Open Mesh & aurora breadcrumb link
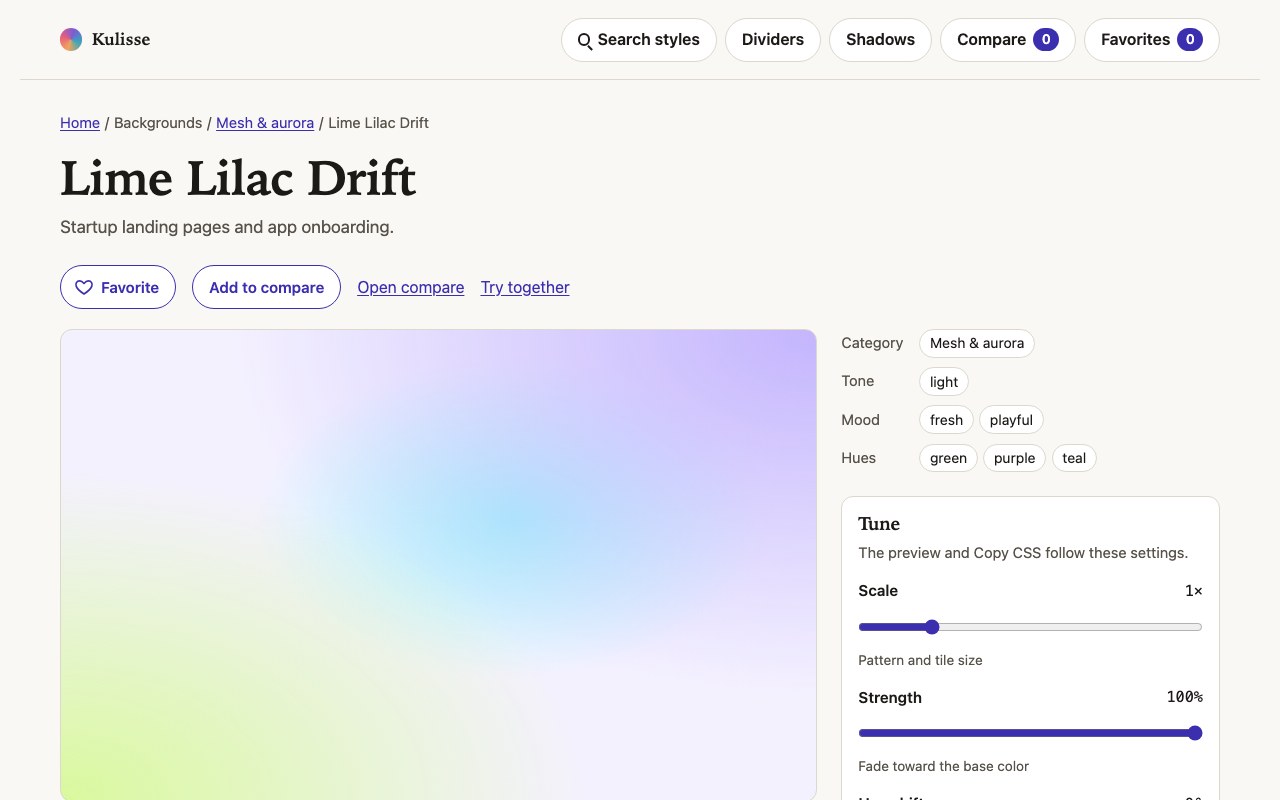The width and height of the screenshot is (1280, 800). click(x=265, y=123)
